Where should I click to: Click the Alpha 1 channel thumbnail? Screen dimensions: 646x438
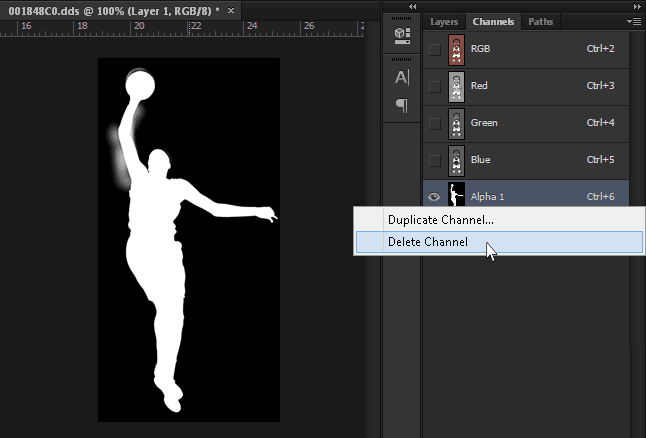[457, 195]
